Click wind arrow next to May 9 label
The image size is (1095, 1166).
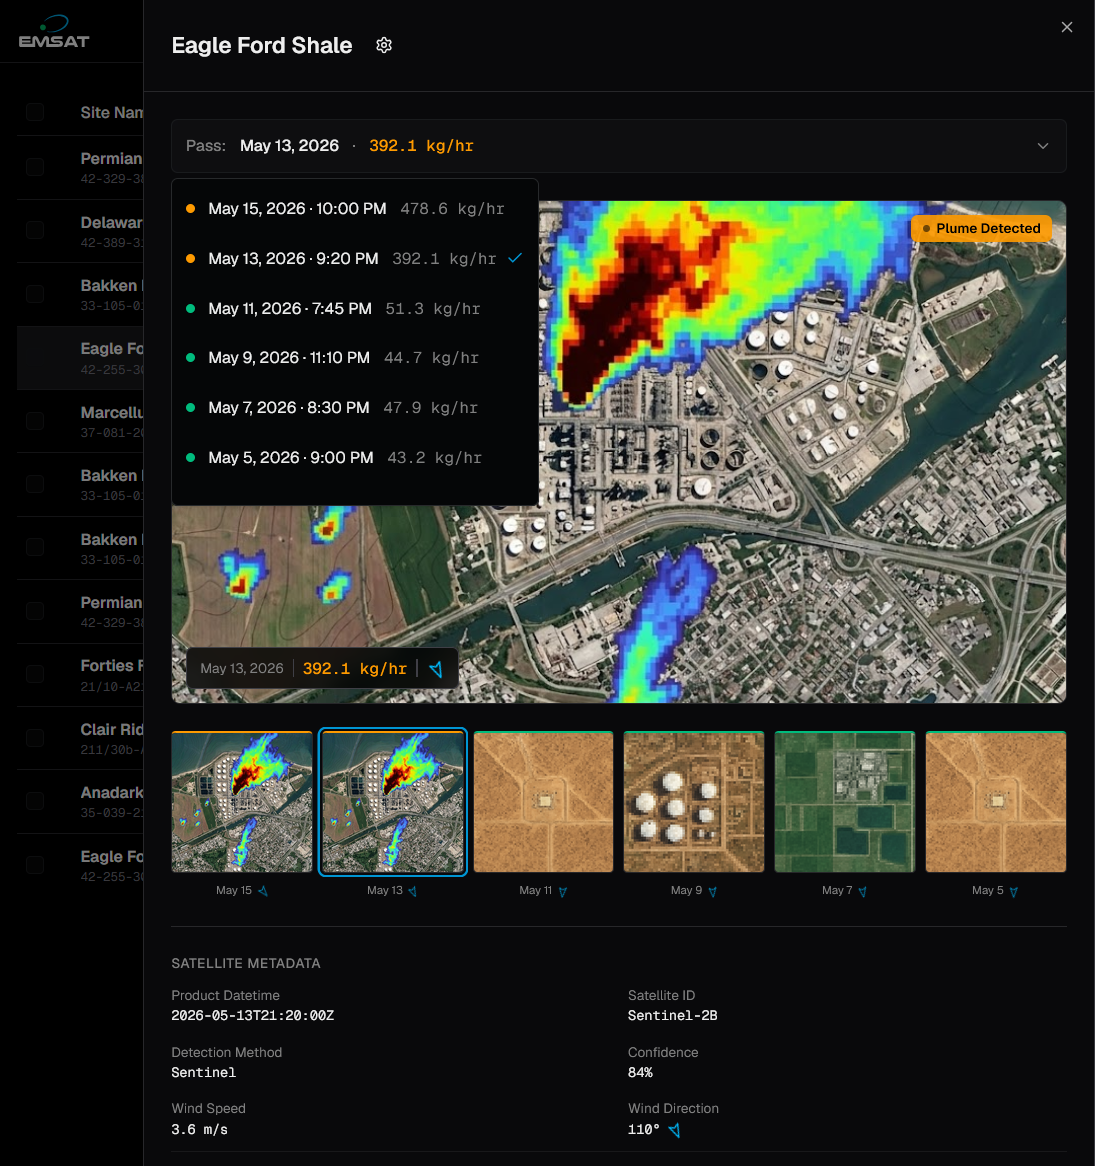(713, 892)
